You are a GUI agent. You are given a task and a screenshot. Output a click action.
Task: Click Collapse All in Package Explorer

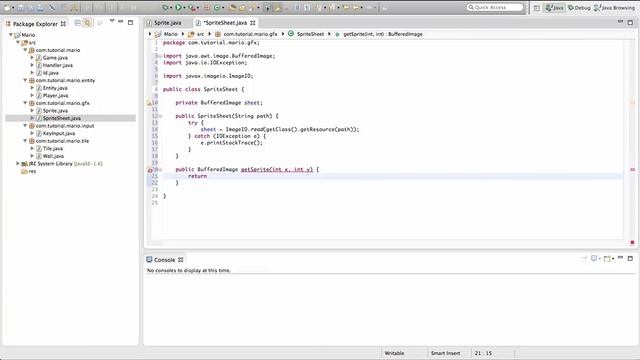point(78,23)
